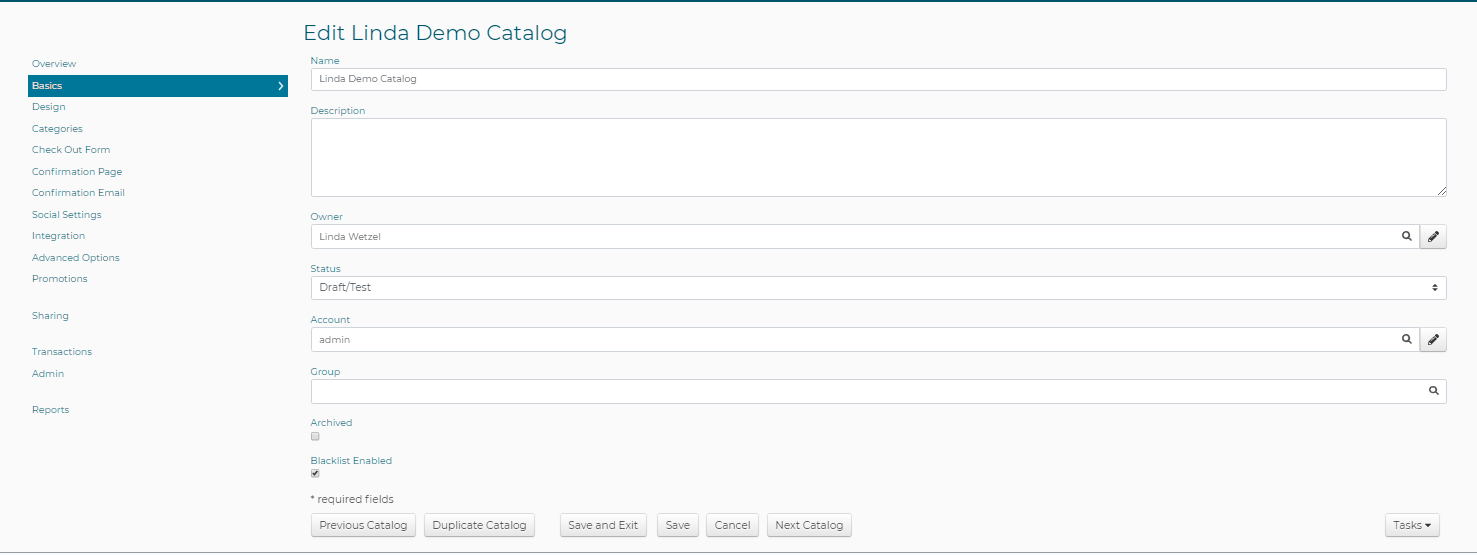The width and height of the screenshot is (1477, 555).
Task: Click the chevron arrow on the Basics item
Action: point(280,86)
